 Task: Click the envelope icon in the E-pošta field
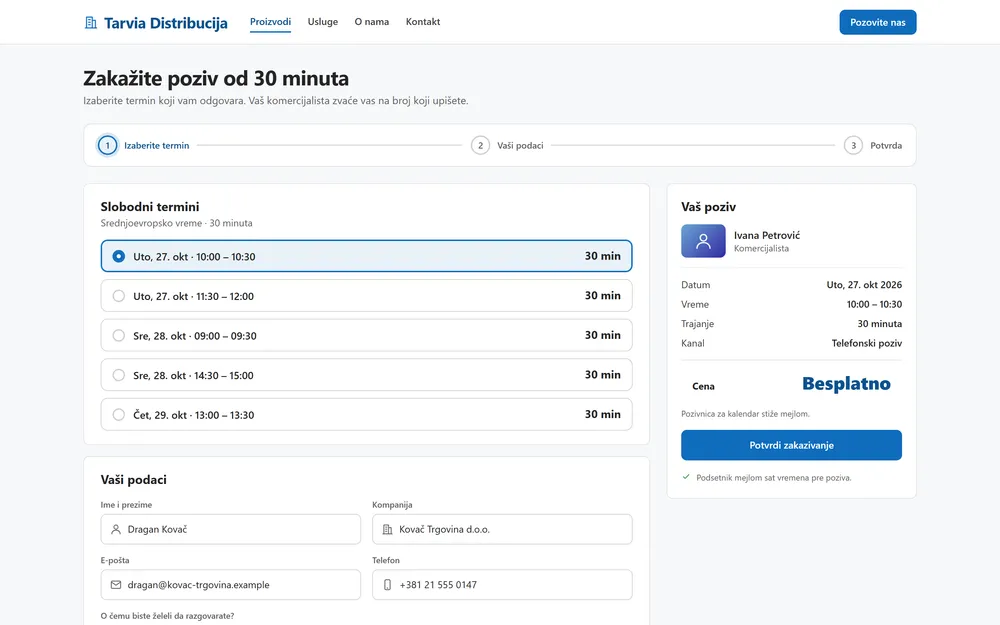coord(115,585)
